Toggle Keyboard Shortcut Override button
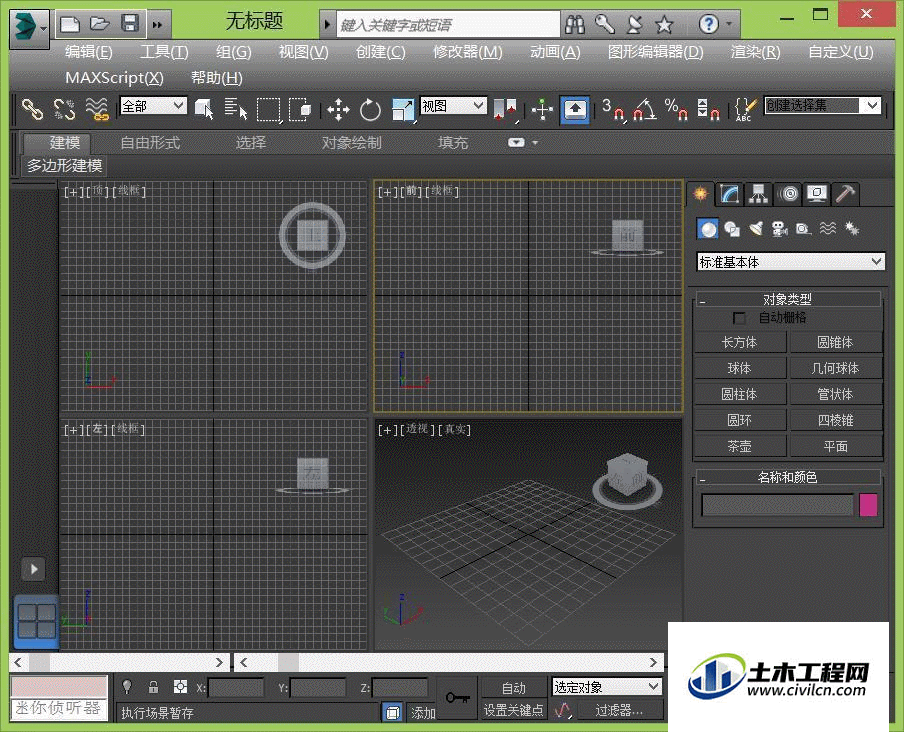The image size is (904, 732). tap(575, 110)
